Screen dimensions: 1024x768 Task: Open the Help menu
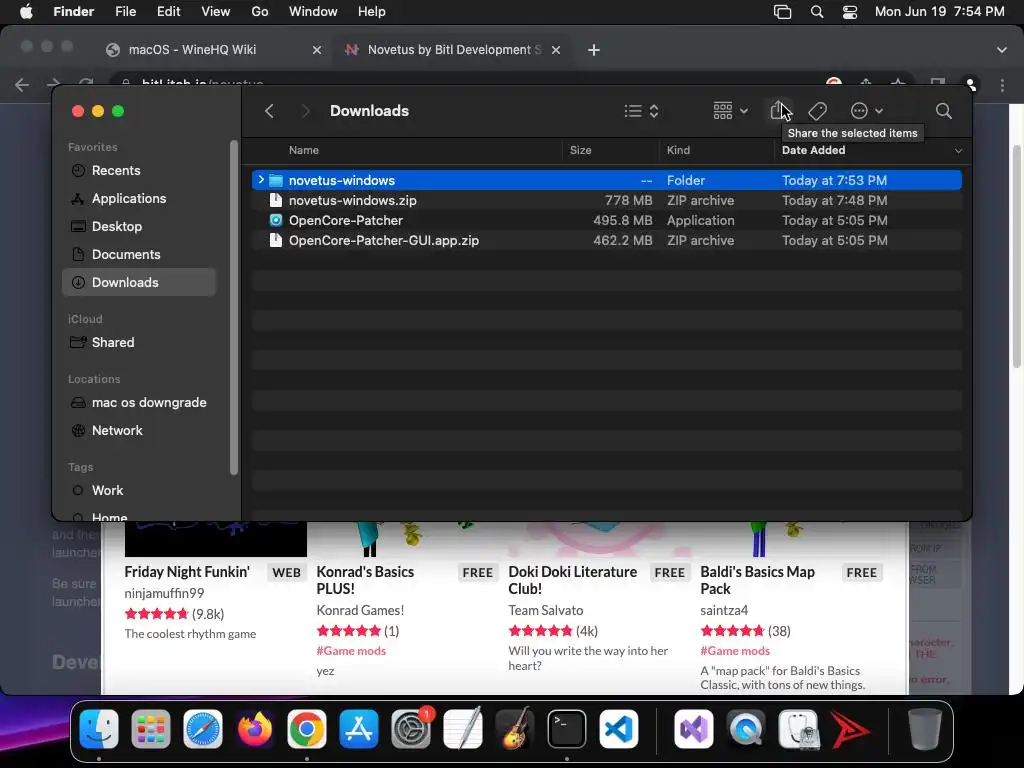[372, 12]
